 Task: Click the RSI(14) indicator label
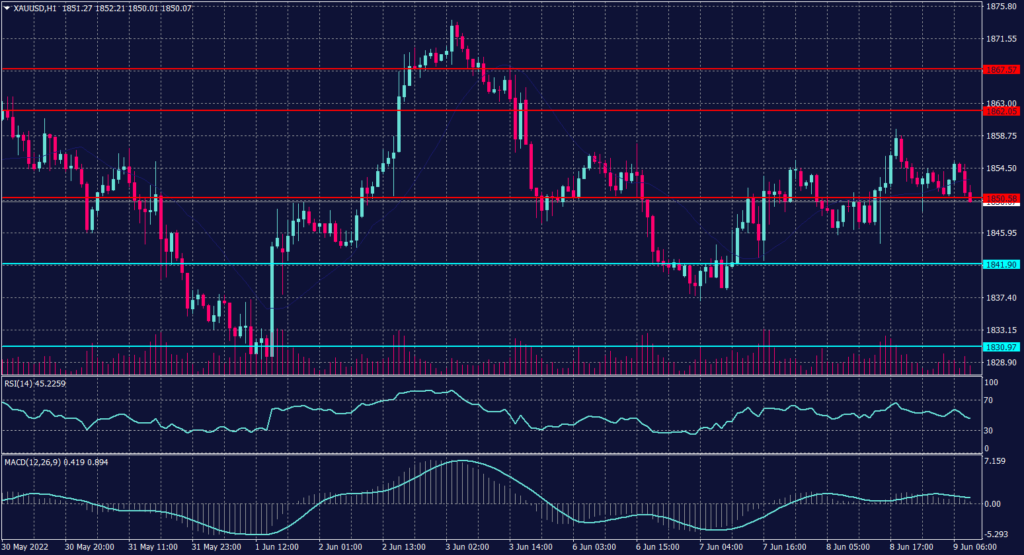22,380
